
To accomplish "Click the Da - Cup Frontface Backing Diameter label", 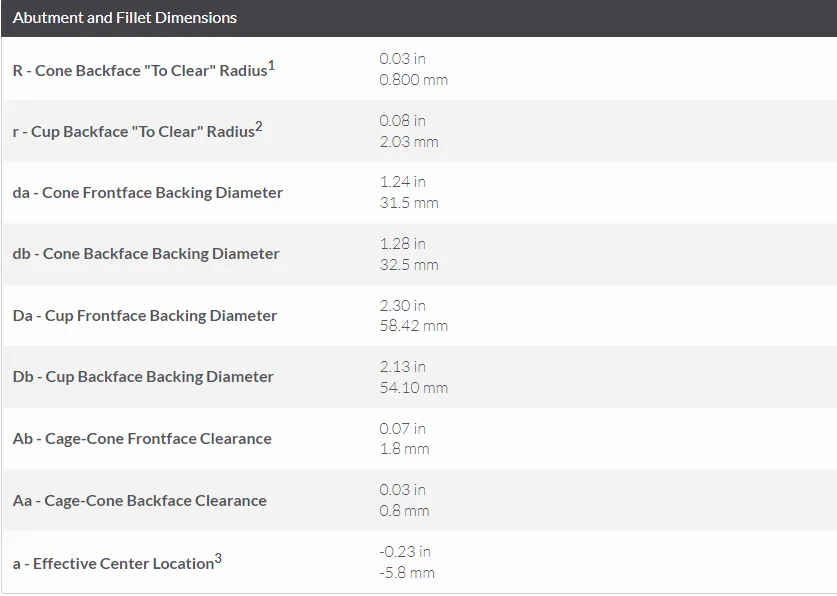I will 144,315.
